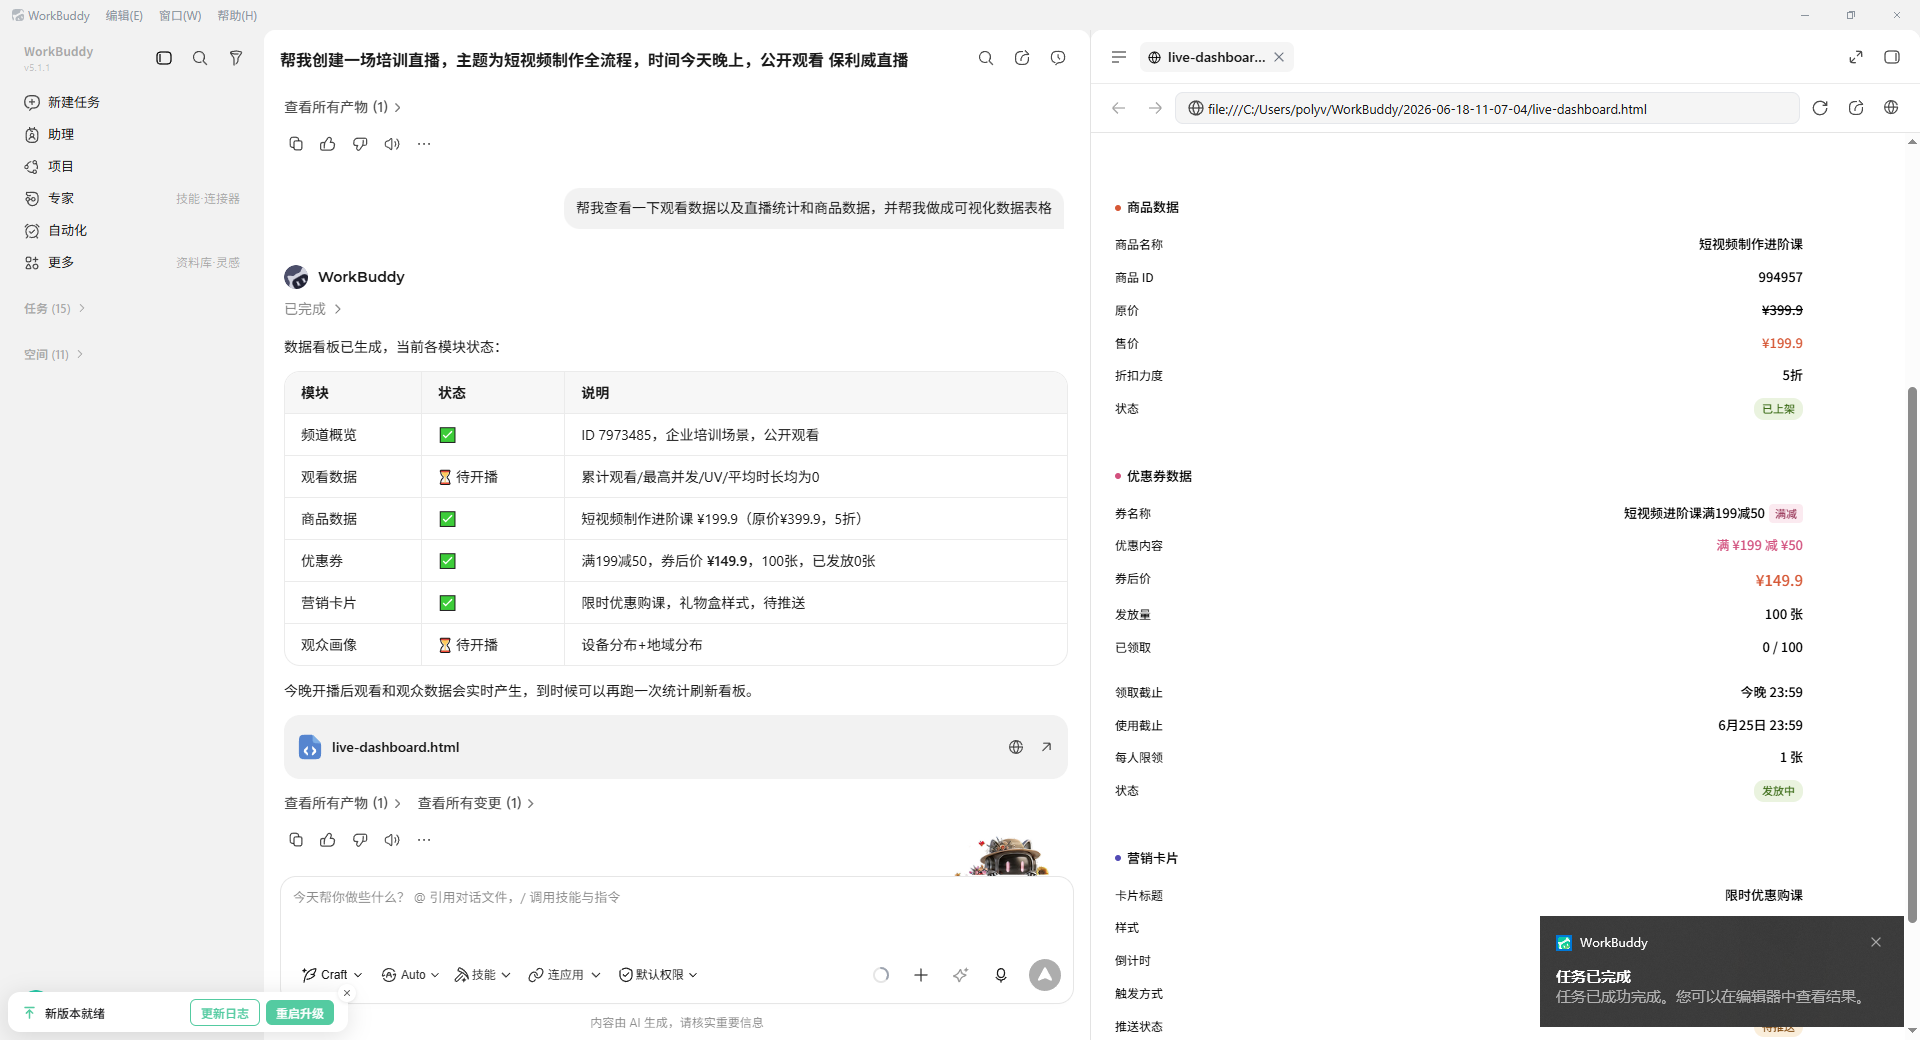Expand the 已完成 steps

click(313, 309)
